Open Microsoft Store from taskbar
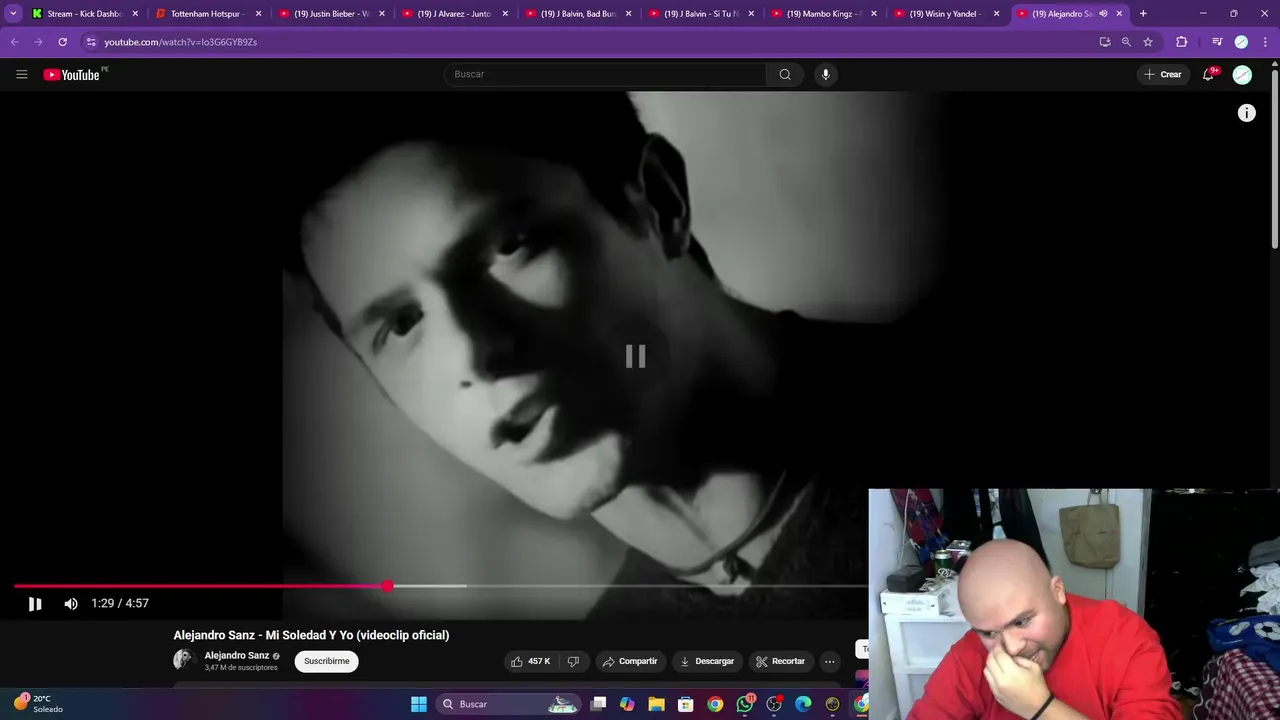Image resolution: width=1280 pixels, height=720 pixels. (x=686, y=704)
